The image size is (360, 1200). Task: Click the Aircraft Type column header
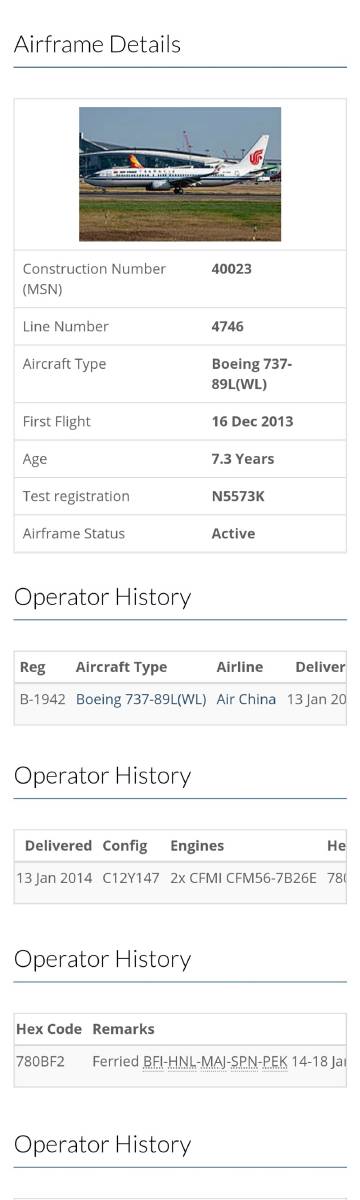click(122, 667)
